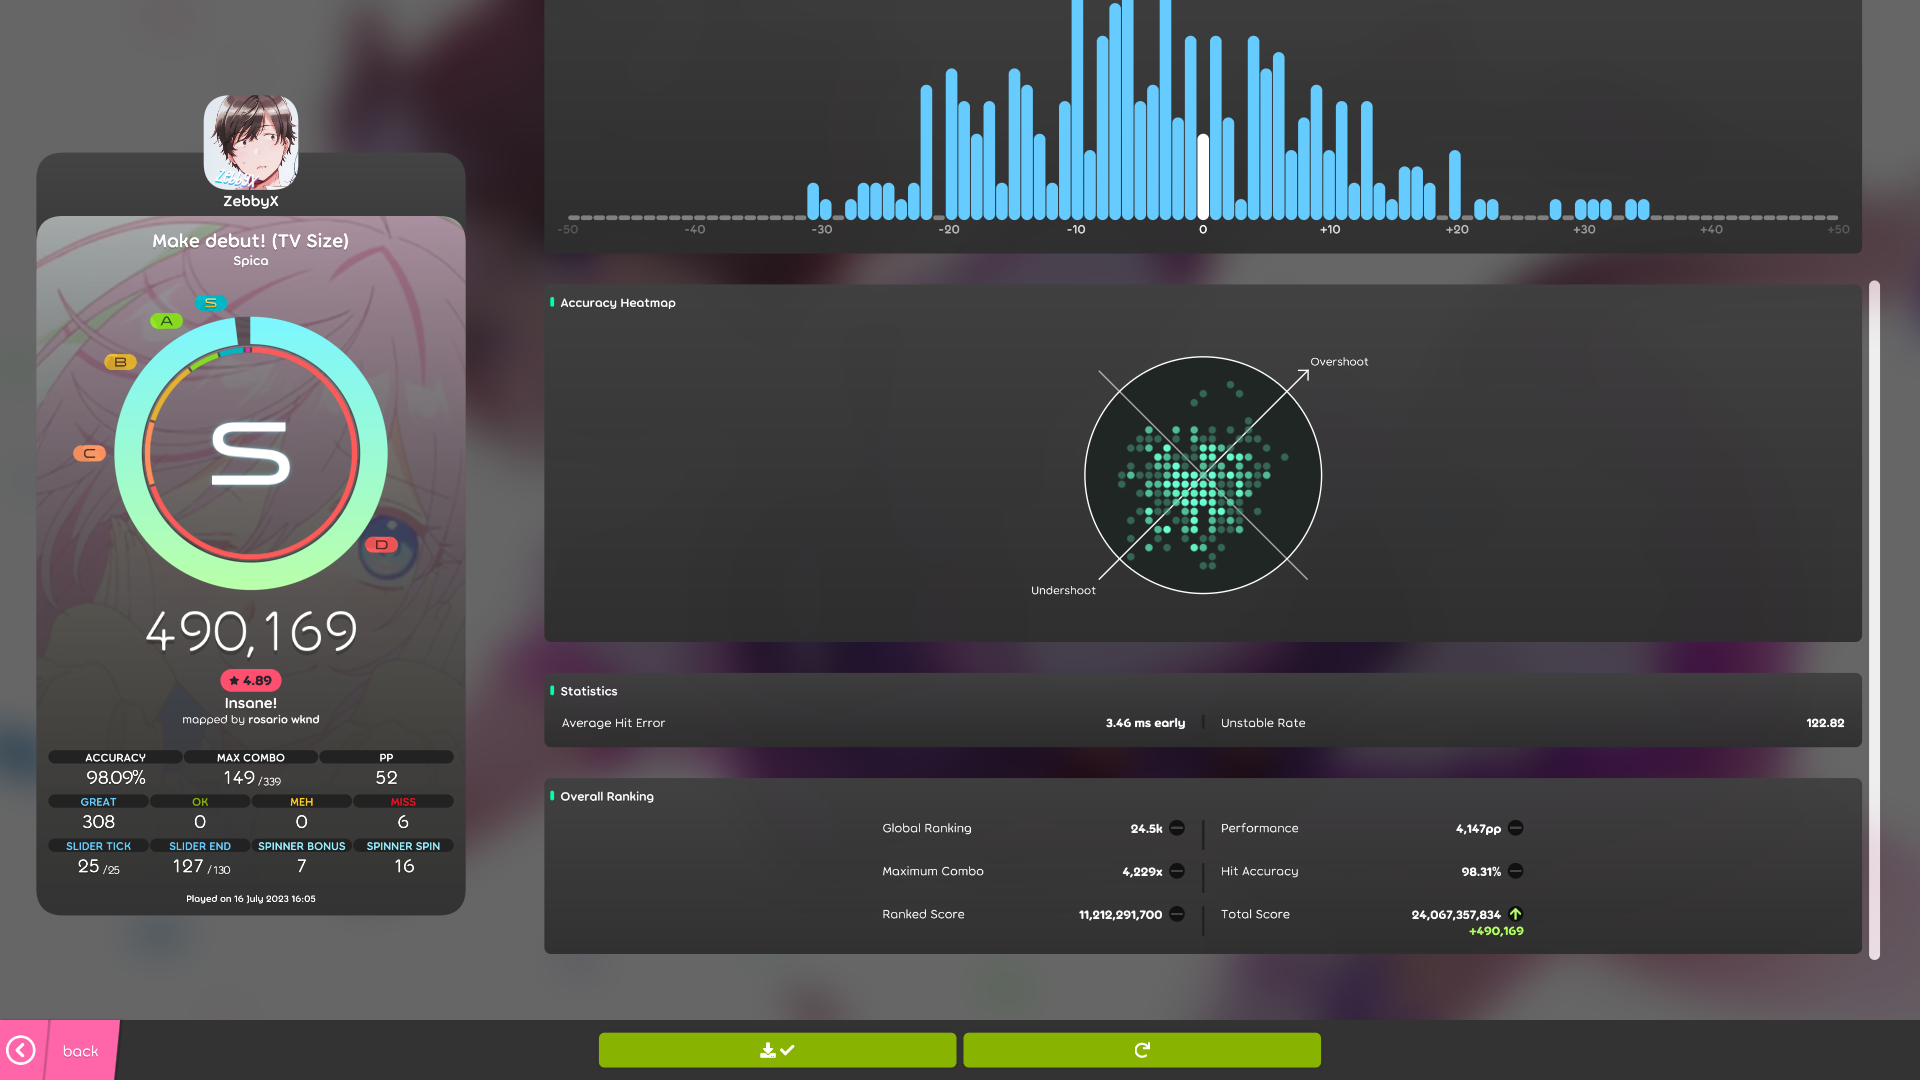Click the vertical scrollbar on right side

click(1874, 620)
